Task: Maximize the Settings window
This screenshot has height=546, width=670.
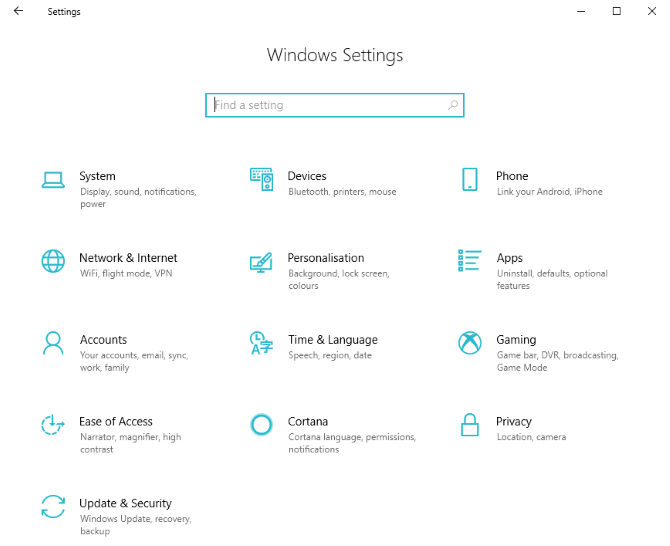Action: point(616,12)
